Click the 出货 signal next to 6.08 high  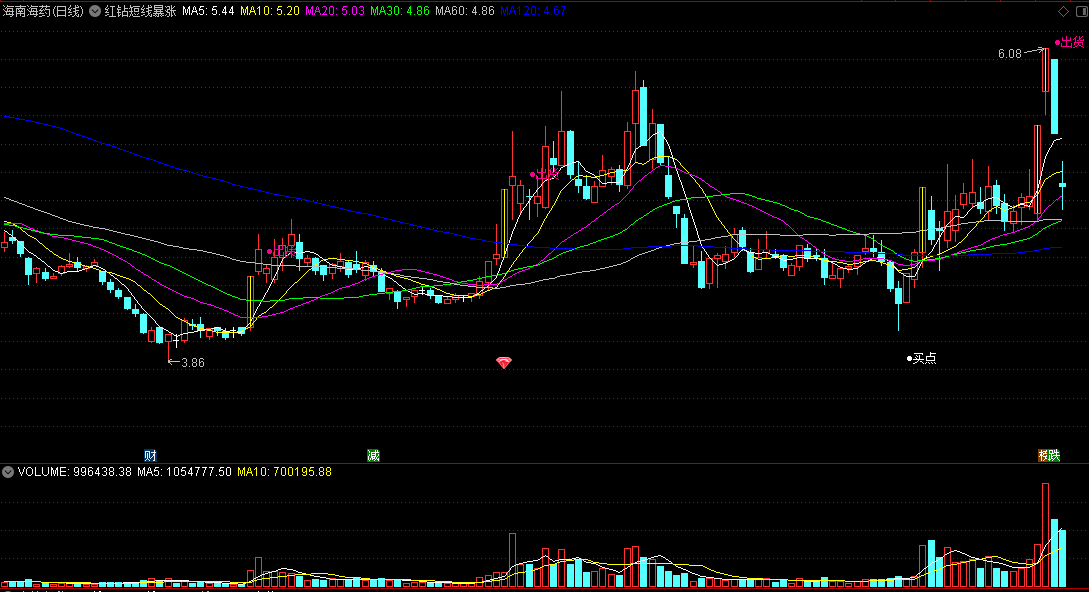click(1072, 42)
